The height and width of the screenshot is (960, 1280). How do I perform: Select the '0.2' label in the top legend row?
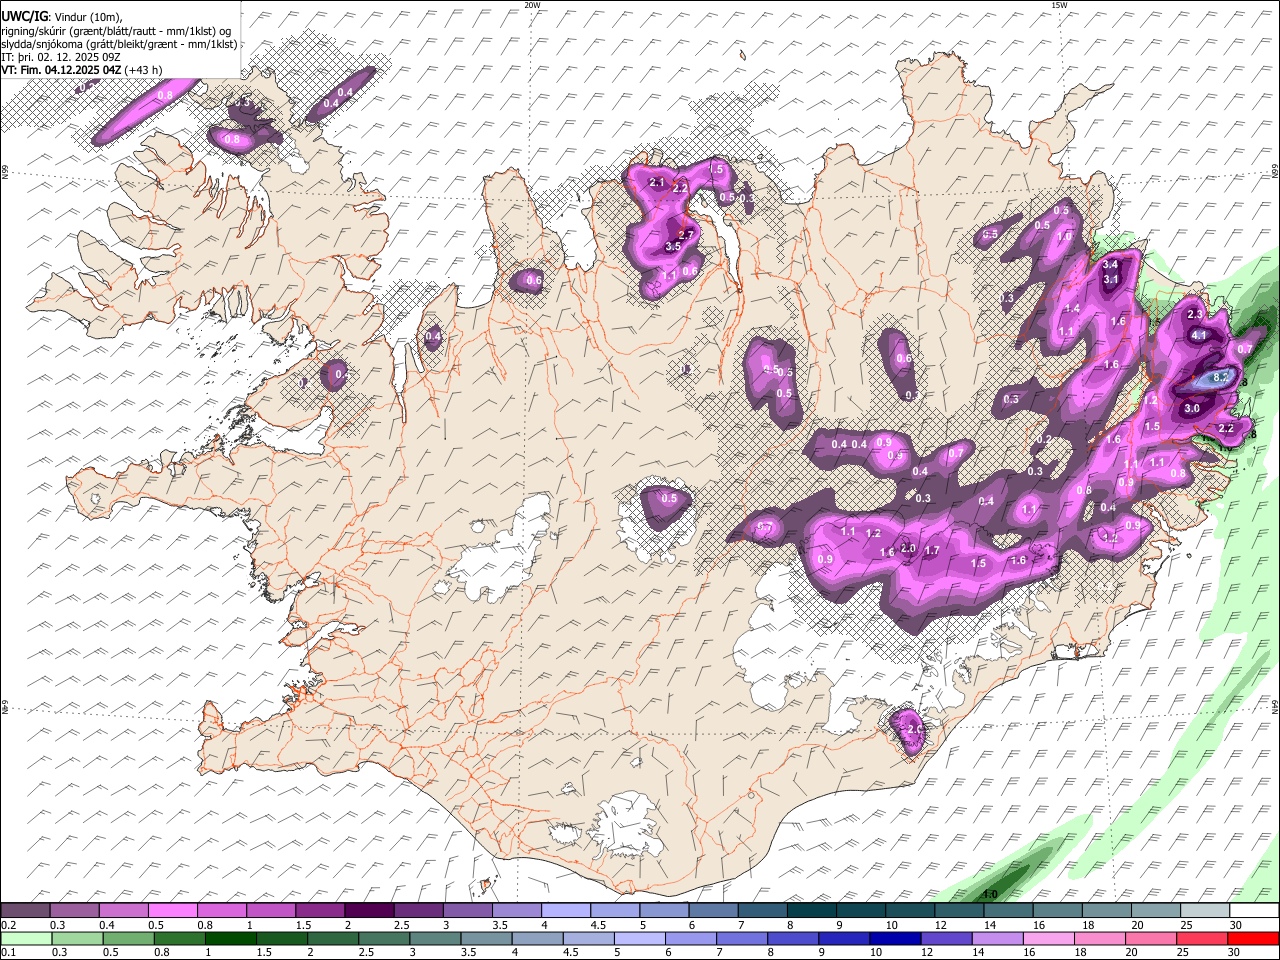[x=8, y=925]
